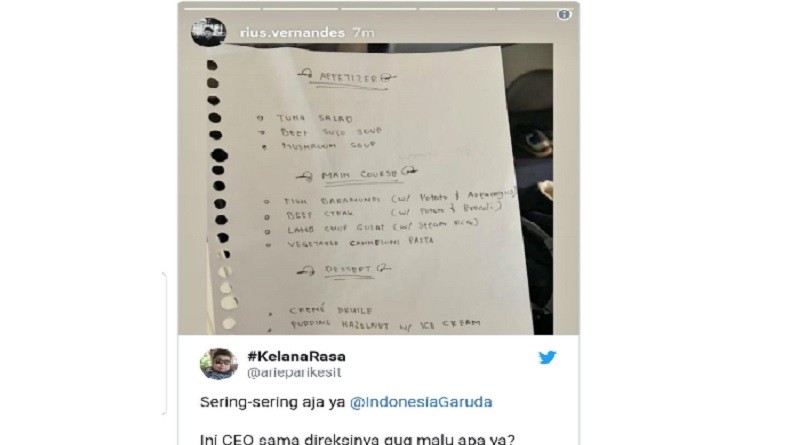Click the info icon on the embedded tweet
The height and width of the screenshot is (445, 790).
(564, 15)
